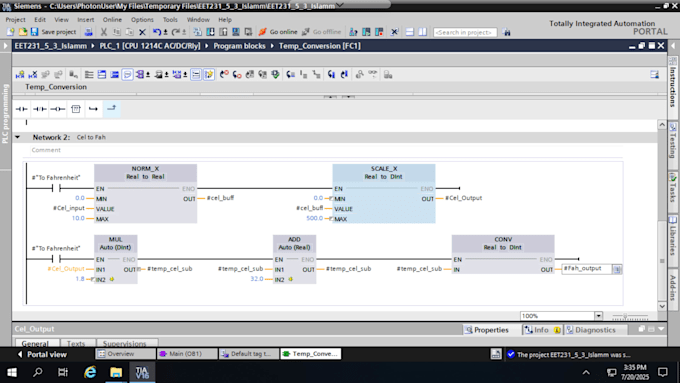Insert a coil assignment
The image size is (680, 383).
click(x=57, y=109)
